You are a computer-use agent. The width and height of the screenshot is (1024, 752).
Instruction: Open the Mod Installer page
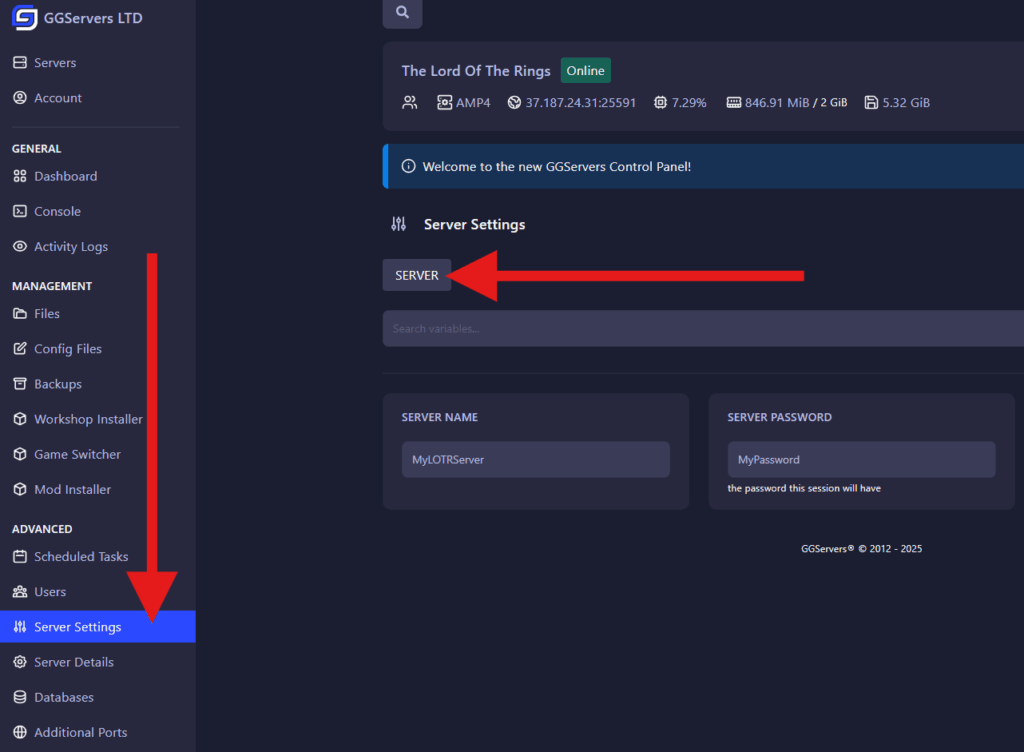coord(72,489)
